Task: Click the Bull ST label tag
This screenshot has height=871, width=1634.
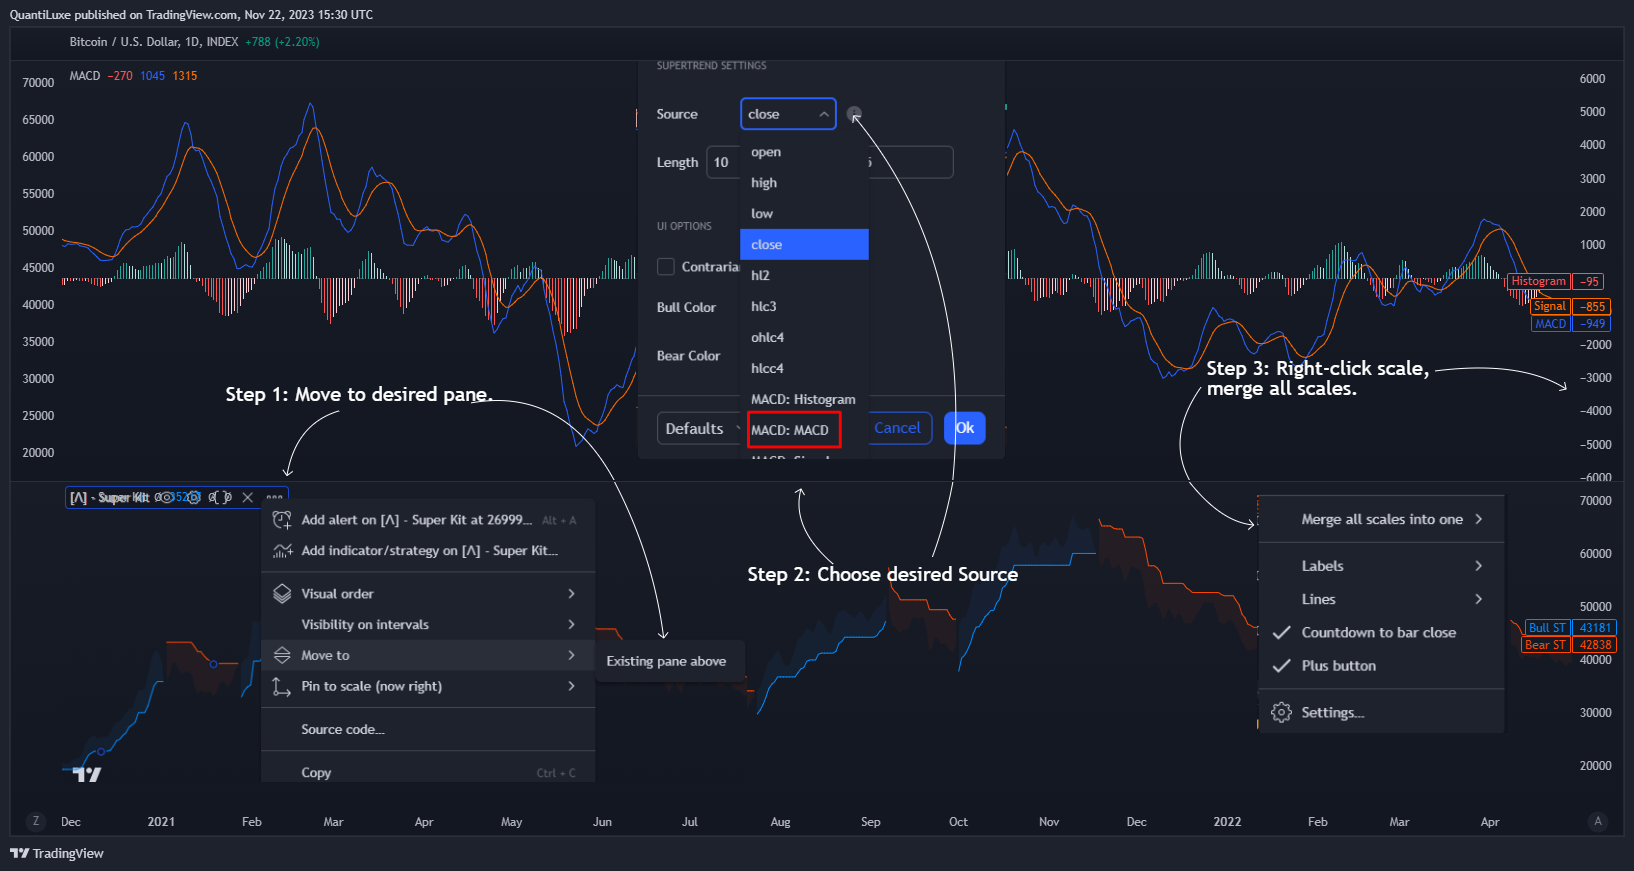Action: [x=1547, y=628]
